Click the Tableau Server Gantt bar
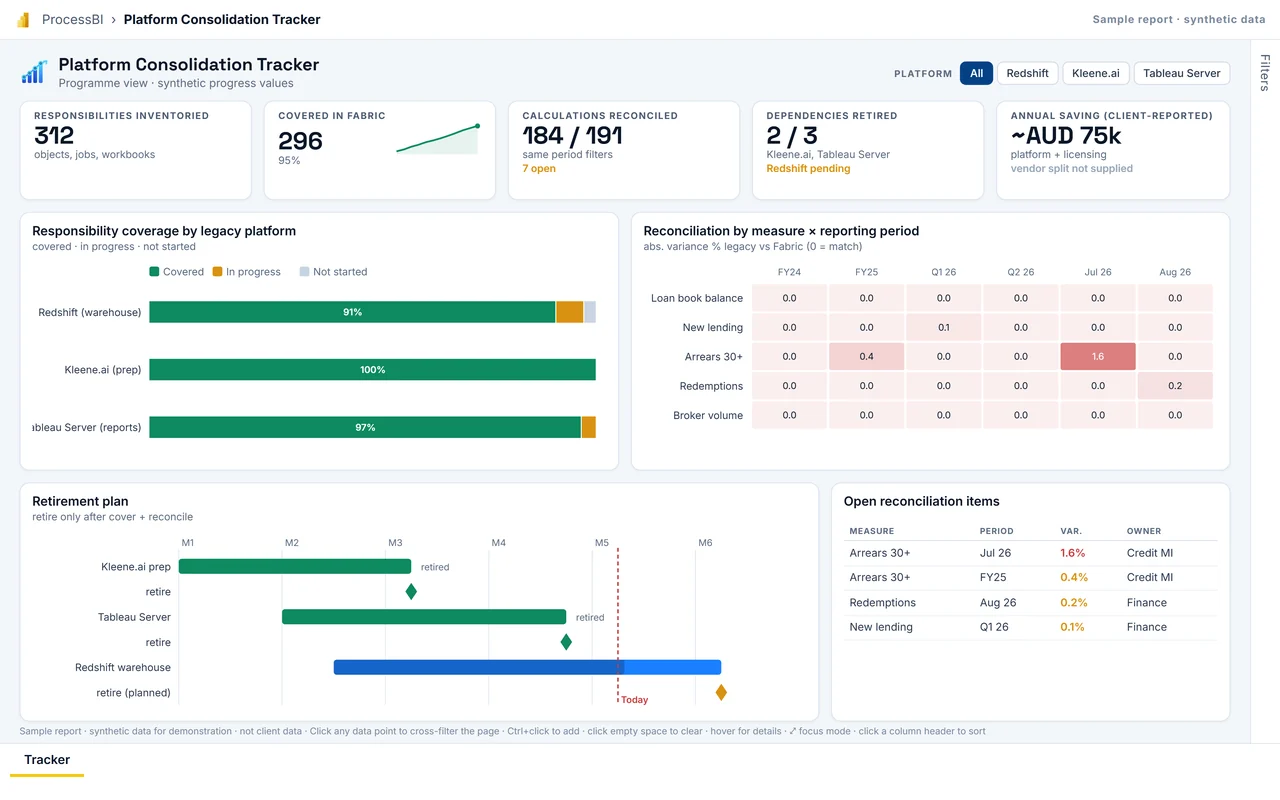 [x=424, y=617]
